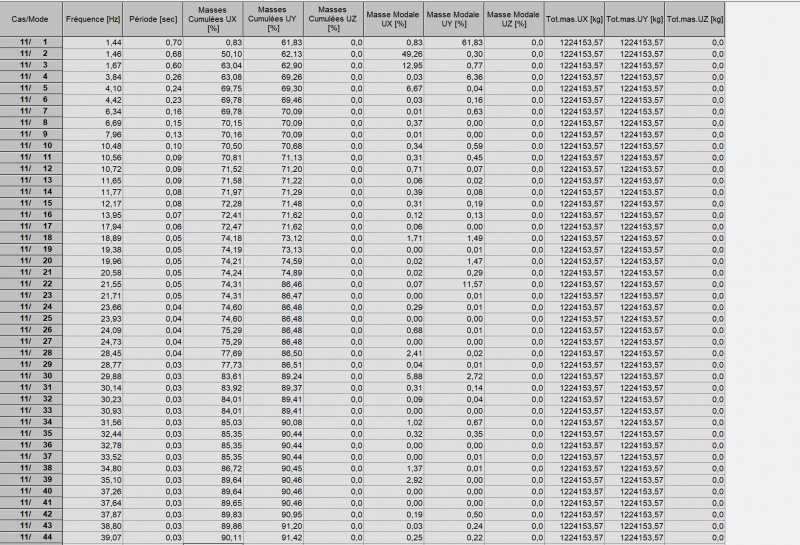The height and width of the screenshot is (545, 800).
Task: Click cumulative UY cell 86,46 in mode 22
Action: click(273, 284)
